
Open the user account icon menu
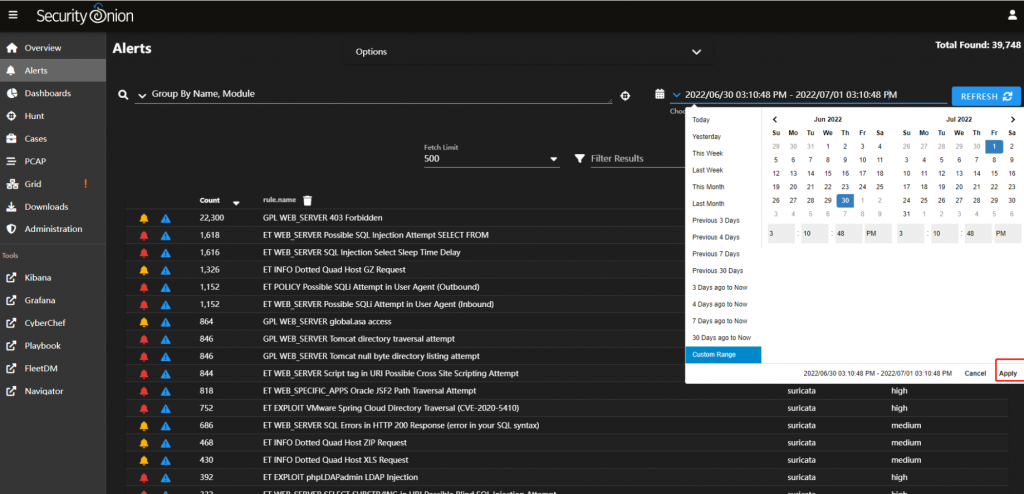click(x=1011, y=16)
